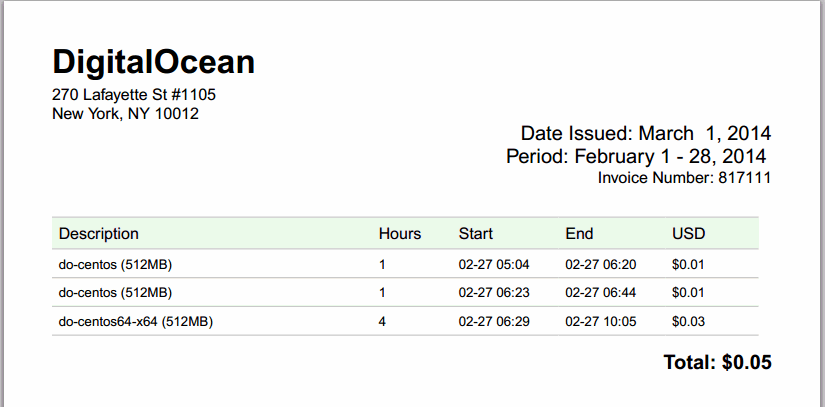Click the $0.03 charge amount
The height and width of the screenshot is (407, 825).
click(x=688, y=321)
